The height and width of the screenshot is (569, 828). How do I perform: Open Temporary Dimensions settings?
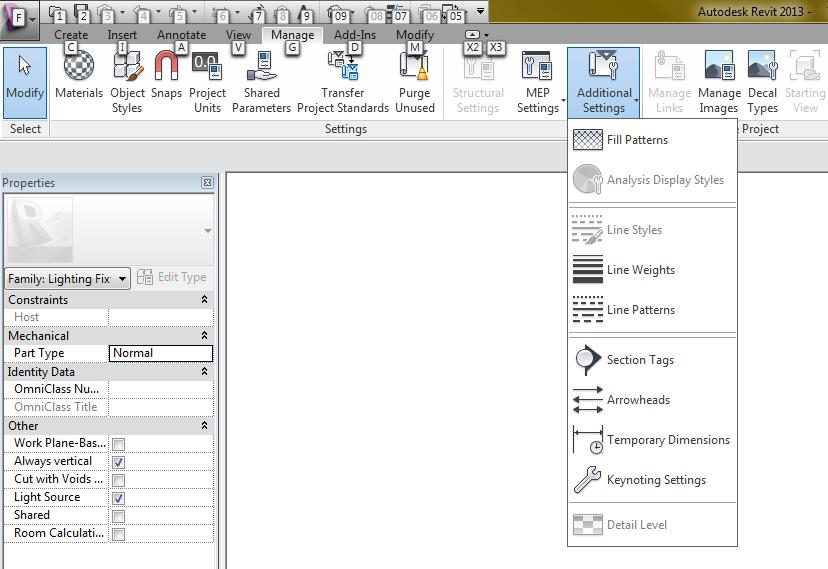point(652,440)
